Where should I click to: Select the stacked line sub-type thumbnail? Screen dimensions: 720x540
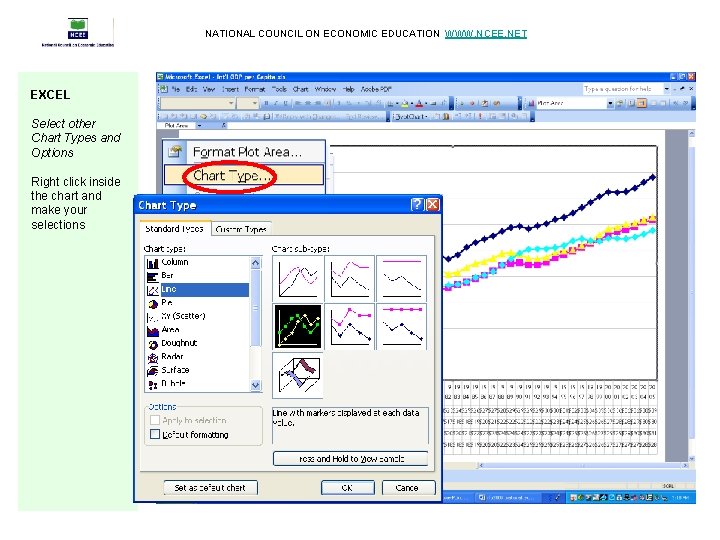pos(350,278)
